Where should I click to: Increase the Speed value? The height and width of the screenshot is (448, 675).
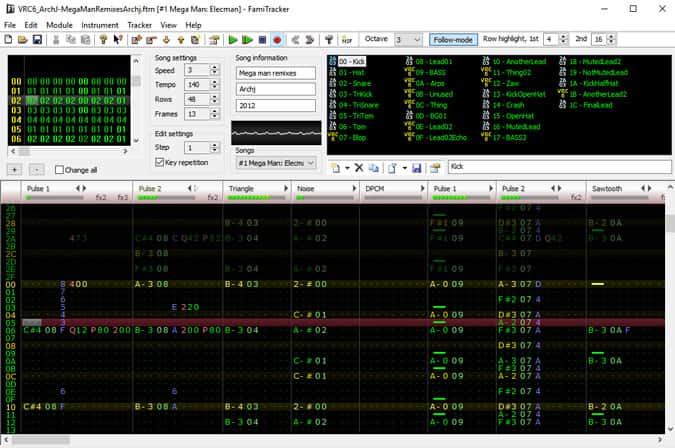pos(214,68)
